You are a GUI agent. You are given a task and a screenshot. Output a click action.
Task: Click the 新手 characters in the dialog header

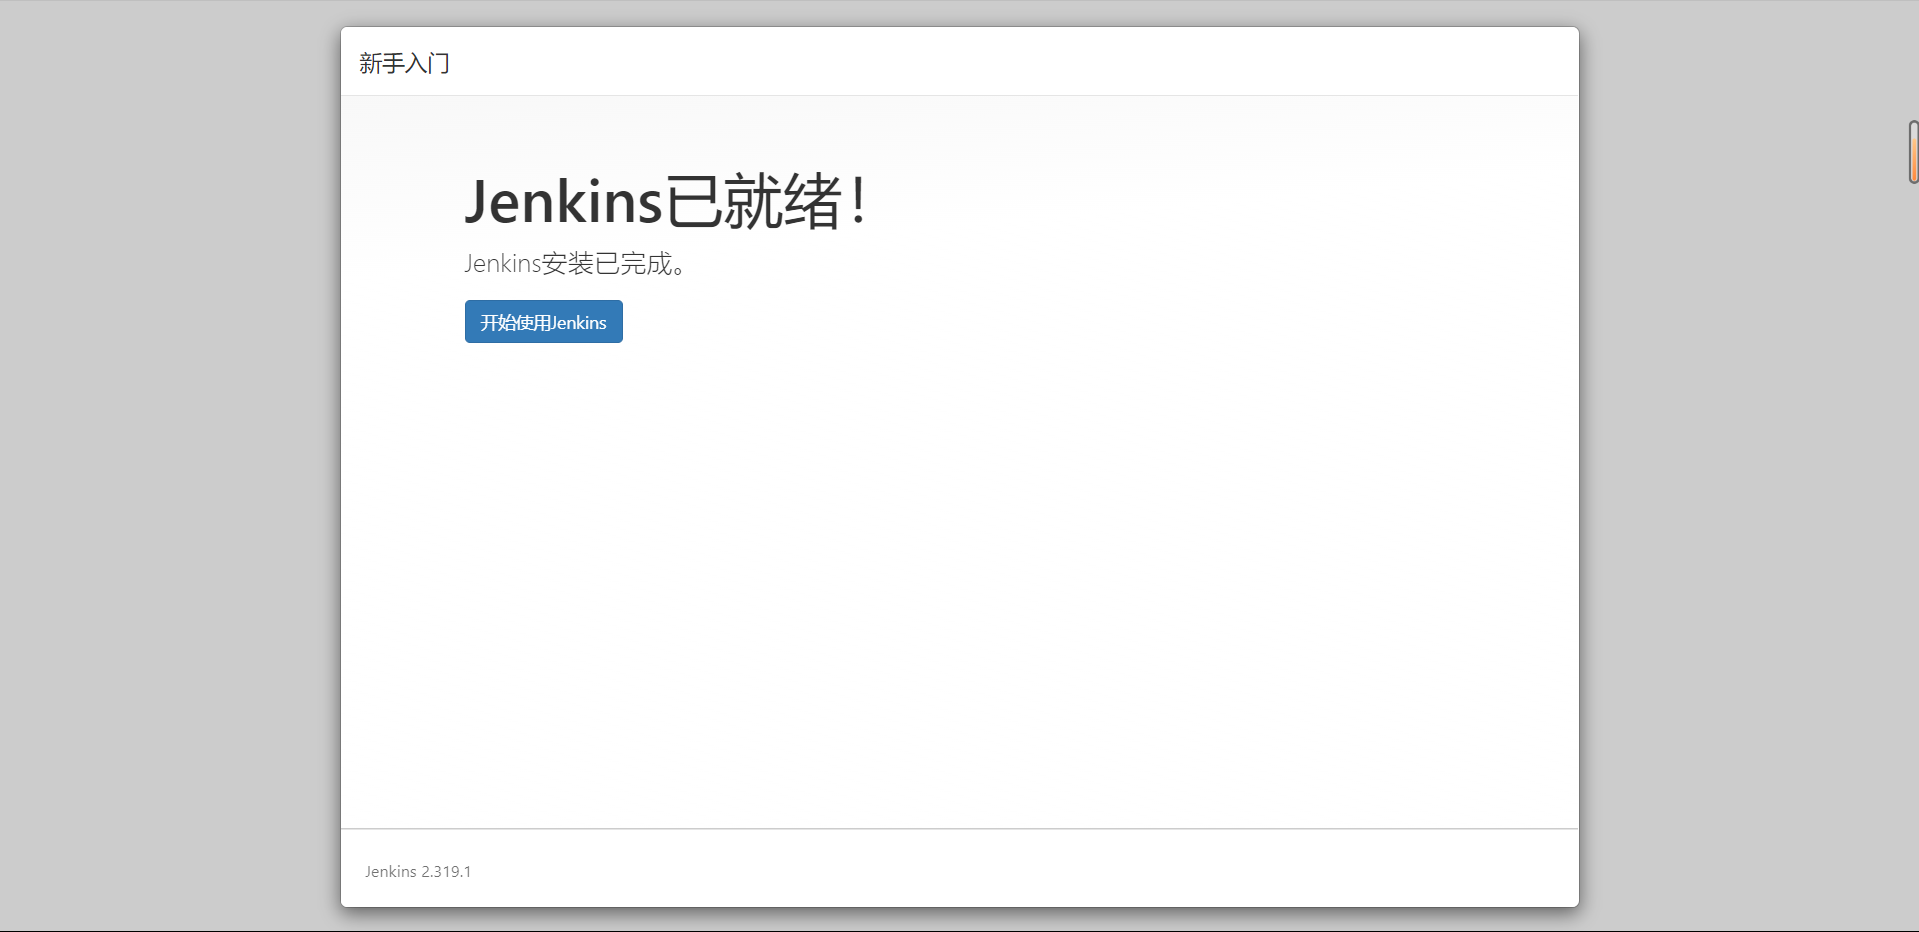[x=382, y=63]
